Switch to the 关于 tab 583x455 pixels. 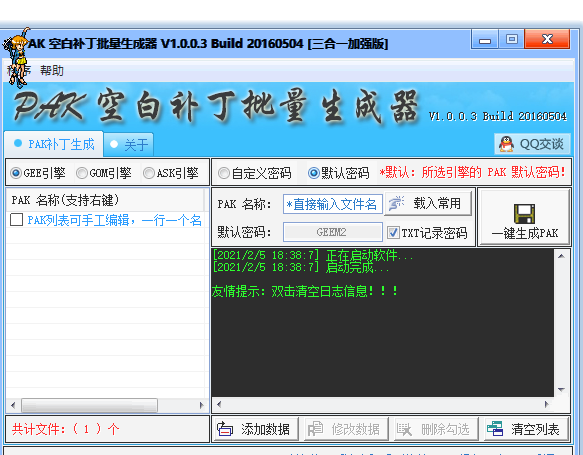pyautogui.click(x=129, y=144)
